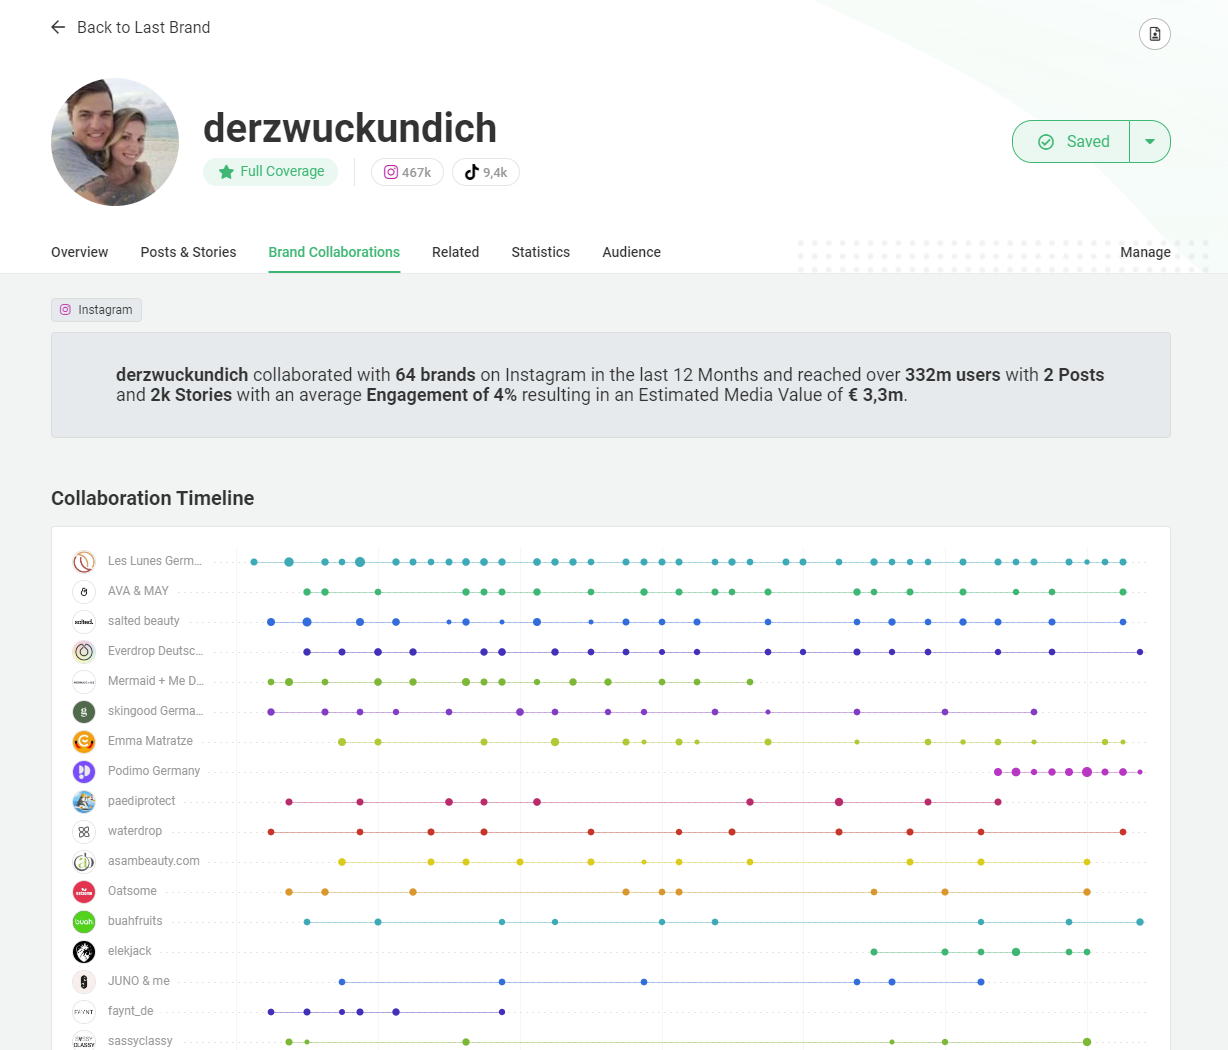Toggle the Saved button
Image resolution: width=1228 pixels, height=1050 pixels.
[x=1072, y=142]
